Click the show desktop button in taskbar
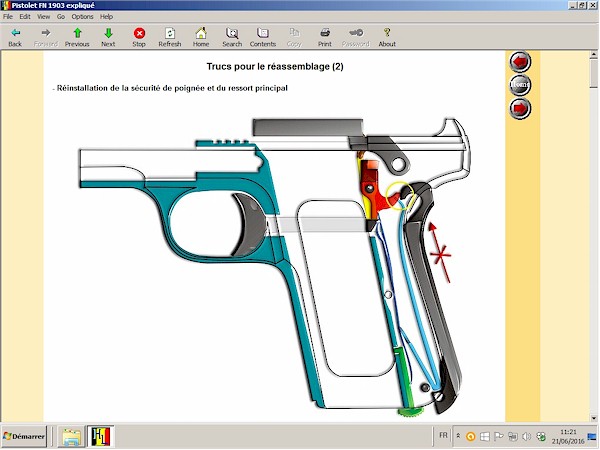This screenshot has width=600, height=450. pos(592,436)
